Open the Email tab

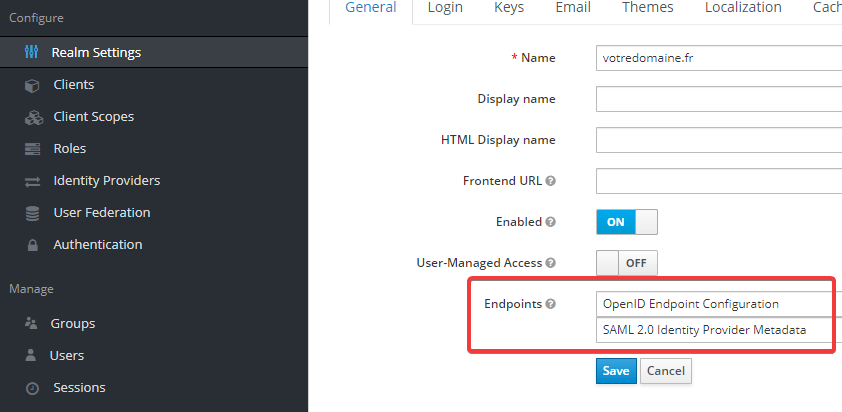click(573, 8)
